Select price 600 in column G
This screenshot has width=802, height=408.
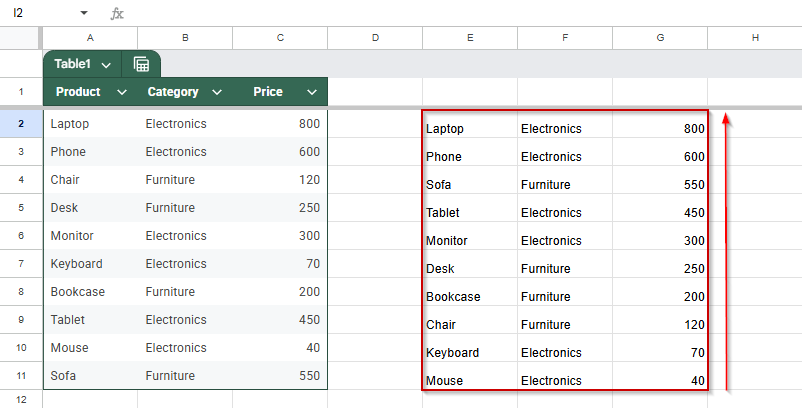(x=660, y=152)
